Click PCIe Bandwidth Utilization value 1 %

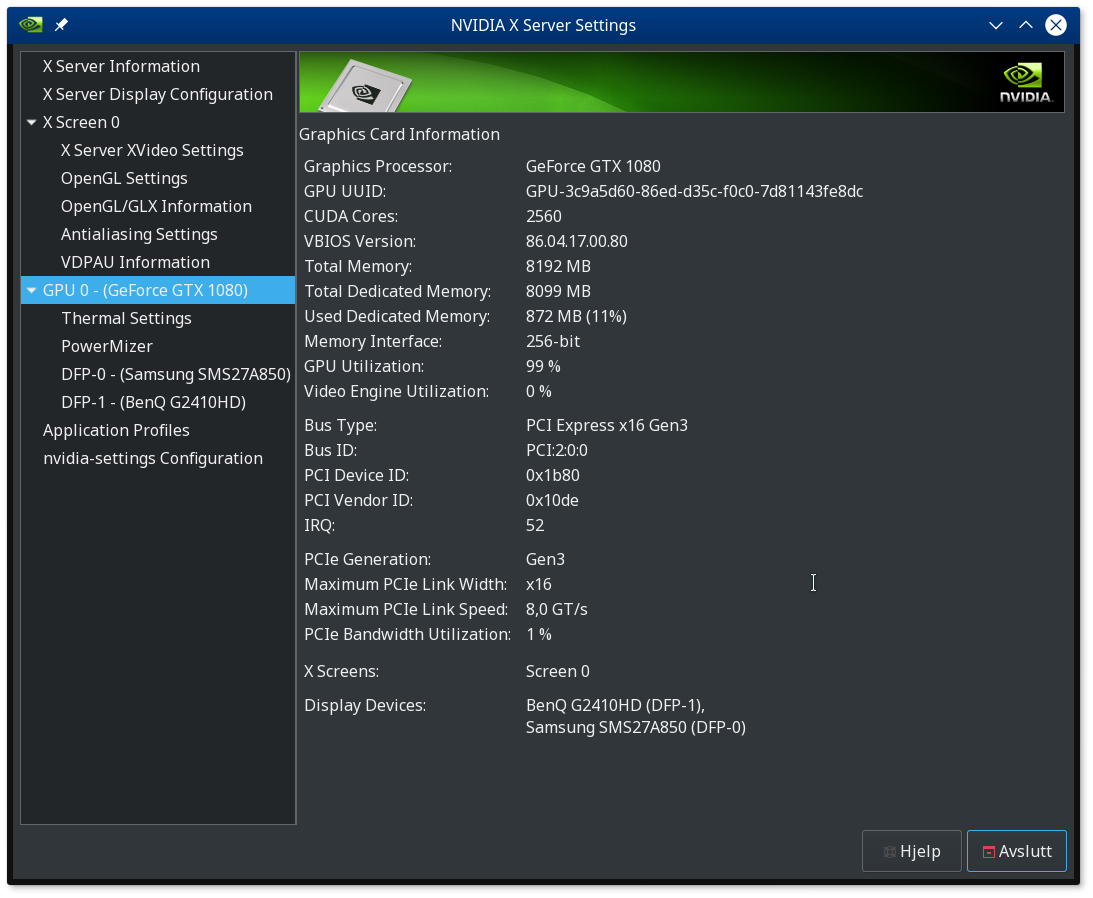pyautogui.click(x=539, y=634)
